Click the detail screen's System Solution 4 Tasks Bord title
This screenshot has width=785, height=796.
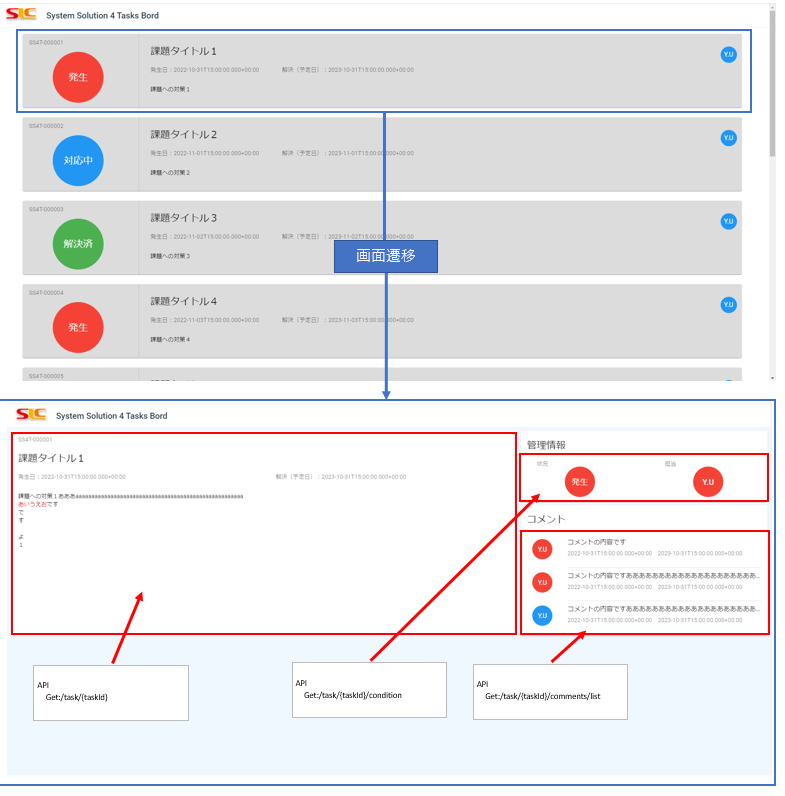tap(112, 416)
